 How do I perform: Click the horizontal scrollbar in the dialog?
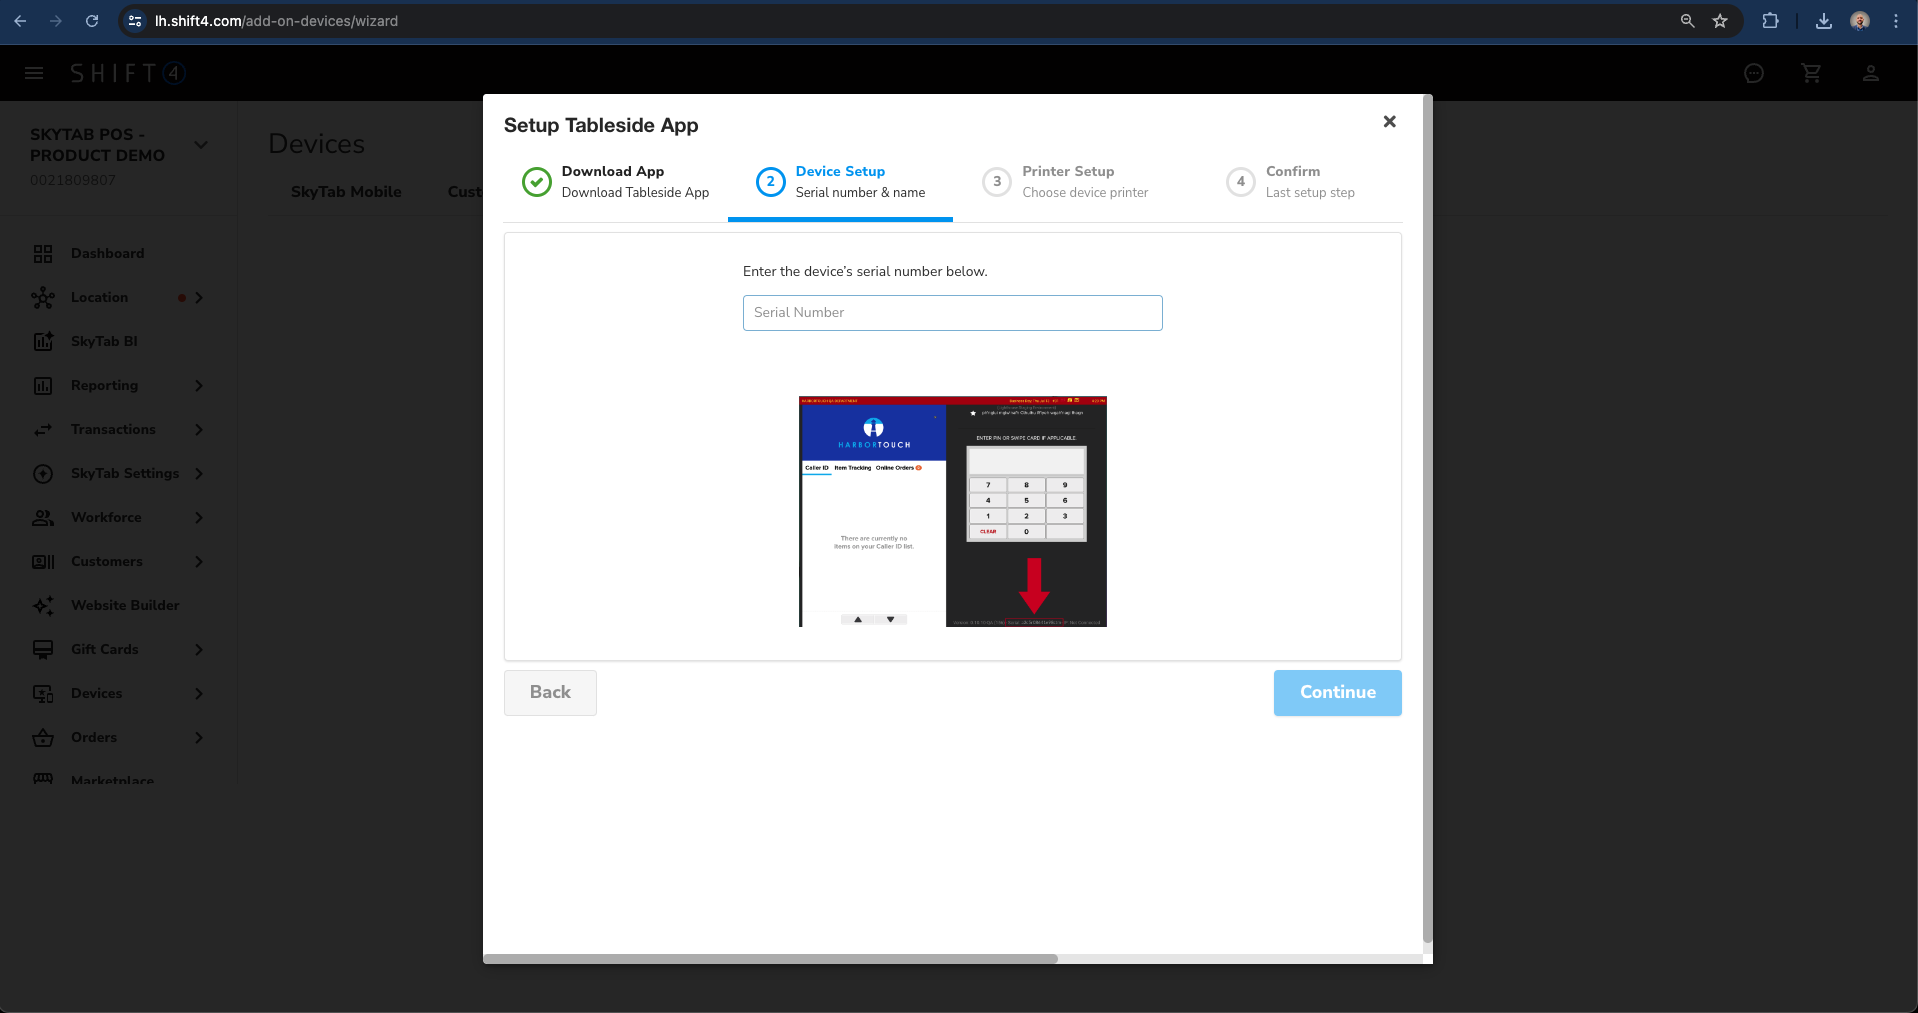770,959
